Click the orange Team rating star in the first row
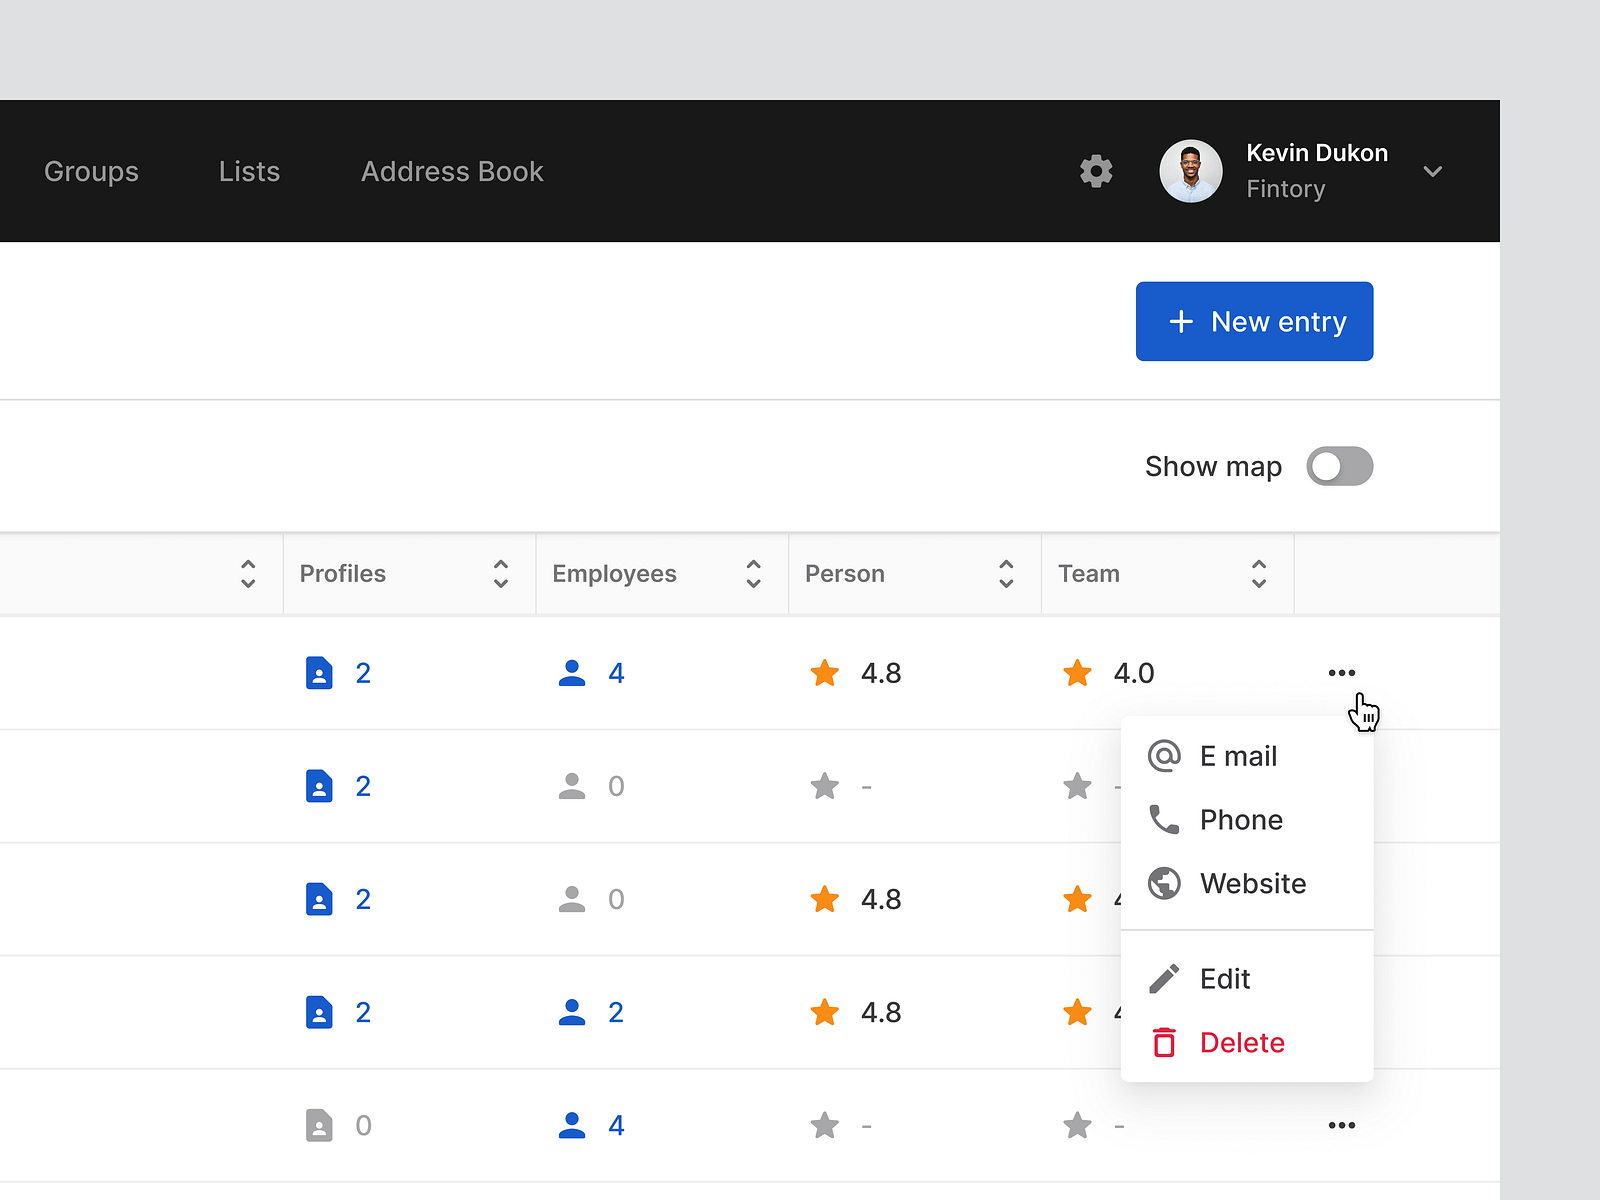The image size is (1600, 1200). pyautogui.click(x=1077, y=673)
